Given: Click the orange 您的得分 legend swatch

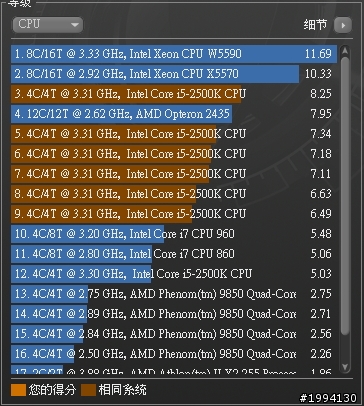Looking at the screenshot, I should coord(18,390).
